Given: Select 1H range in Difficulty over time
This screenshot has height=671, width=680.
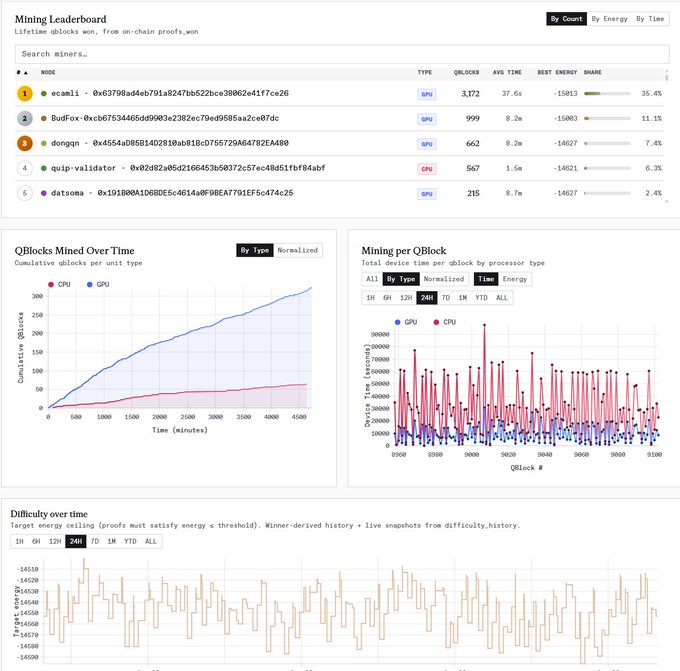Looking at the screenshot, I should [x=20, y=541].
